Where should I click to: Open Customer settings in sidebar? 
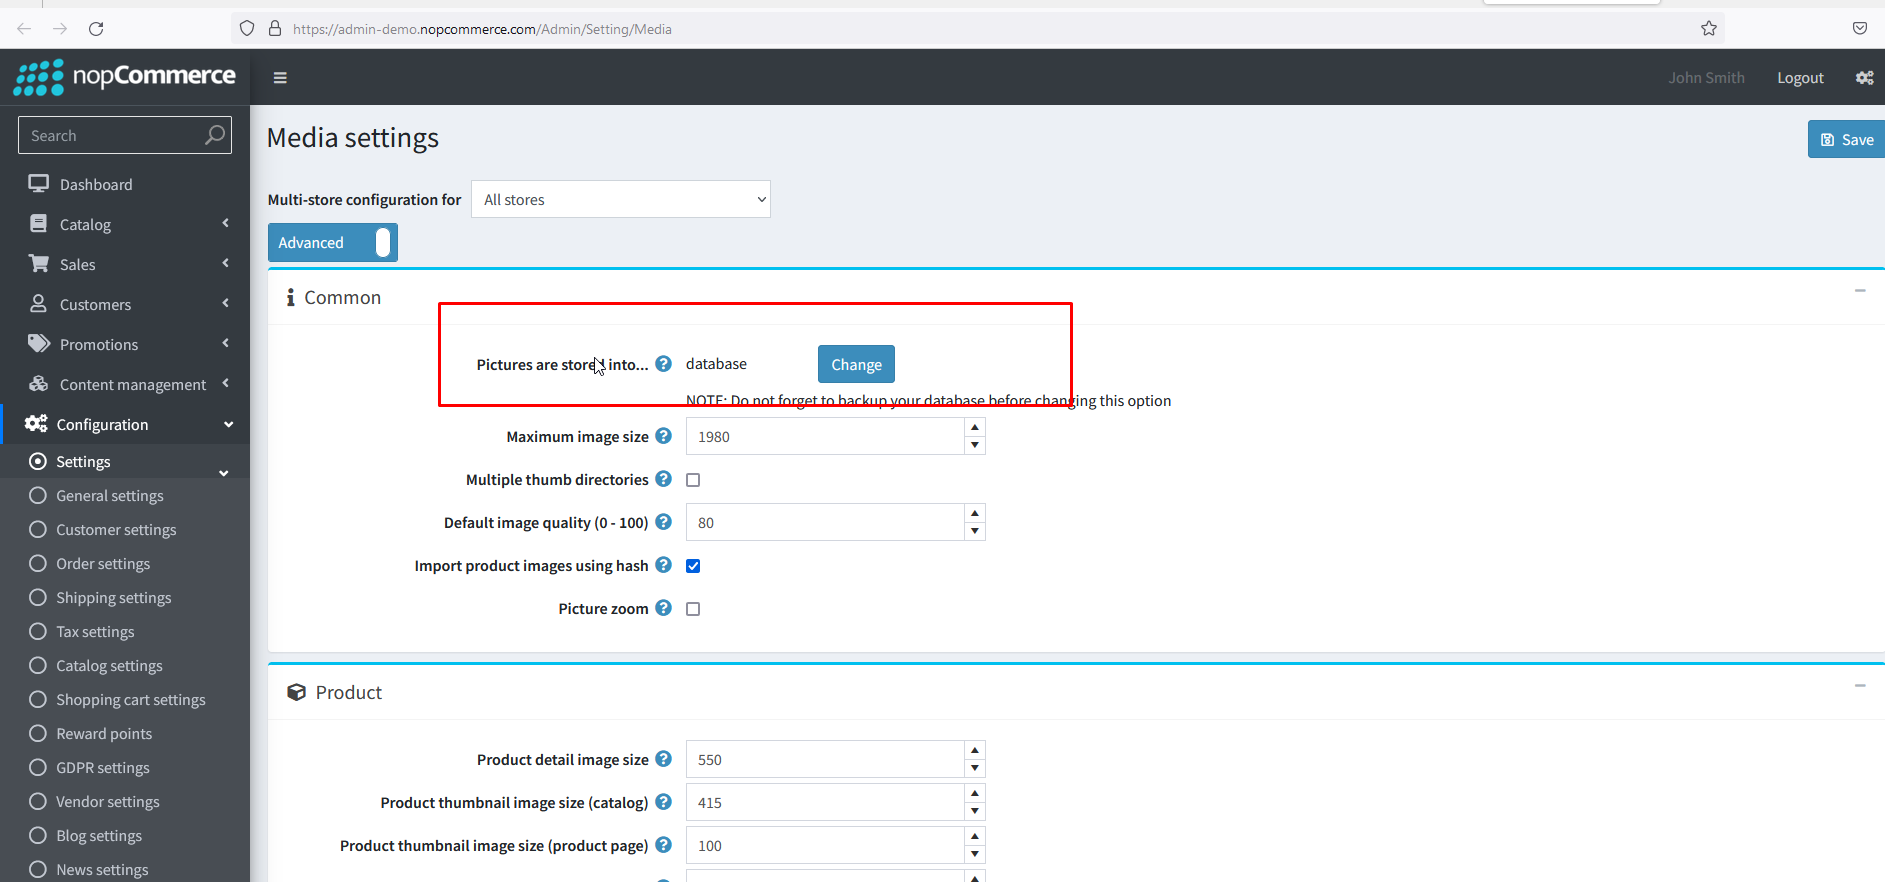[x=116, y=529]
